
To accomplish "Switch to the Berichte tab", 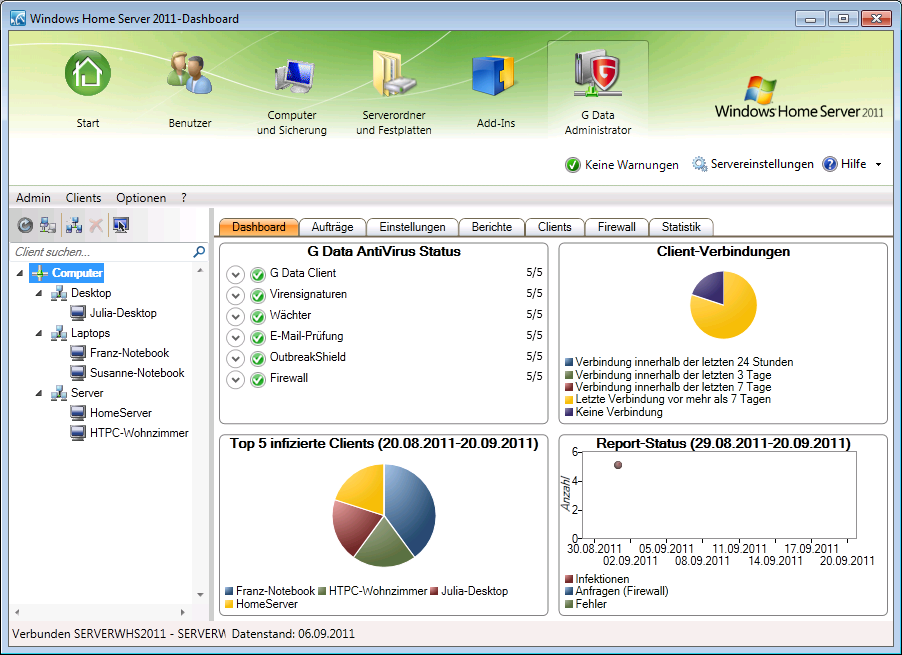I will pyautogui.click(x=492, y=227).
